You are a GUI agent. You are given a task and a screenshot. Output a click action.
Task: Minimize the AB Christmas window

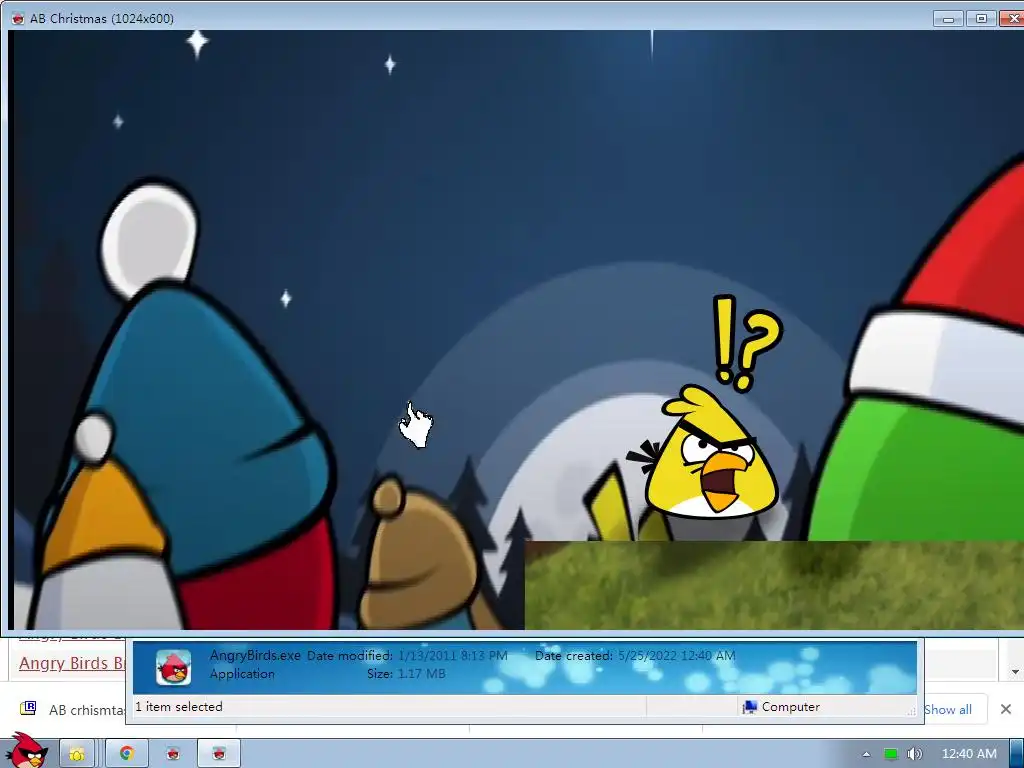click(x=948, y=18)
